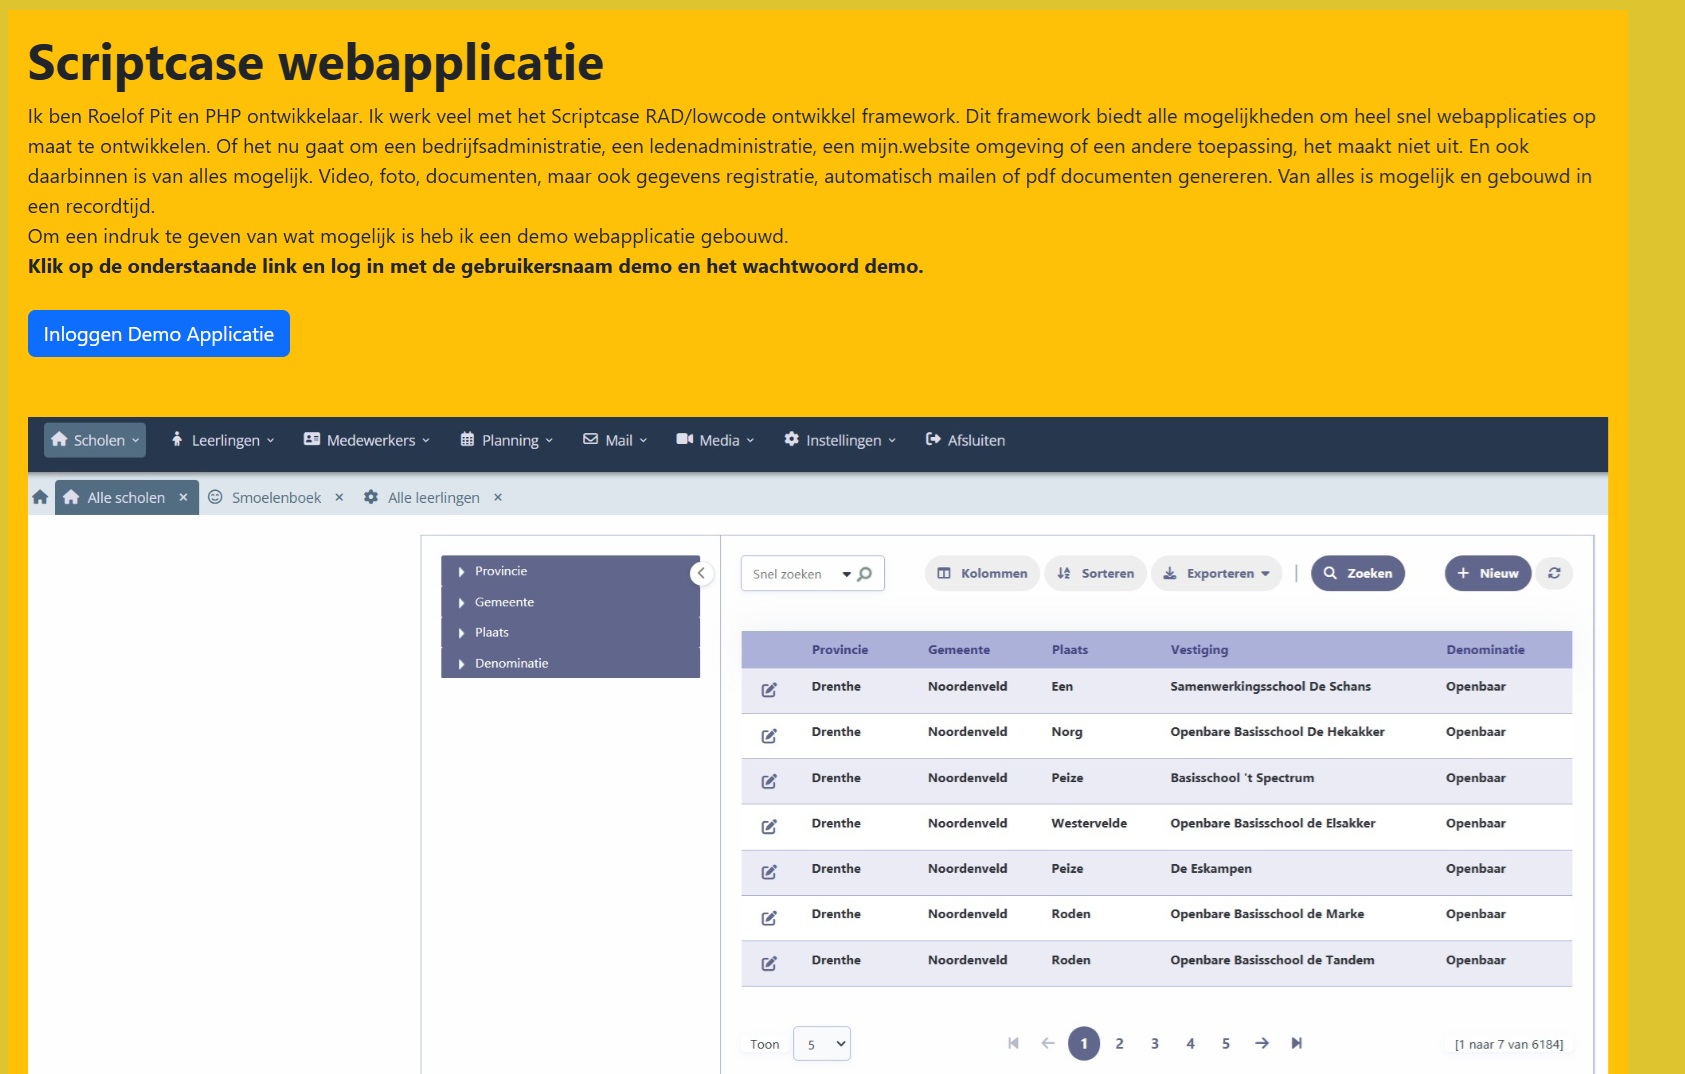This screenshot has width=1685, height=1074.
Task: Open the Exporteren dropdown
Action: coord(1217,573)
